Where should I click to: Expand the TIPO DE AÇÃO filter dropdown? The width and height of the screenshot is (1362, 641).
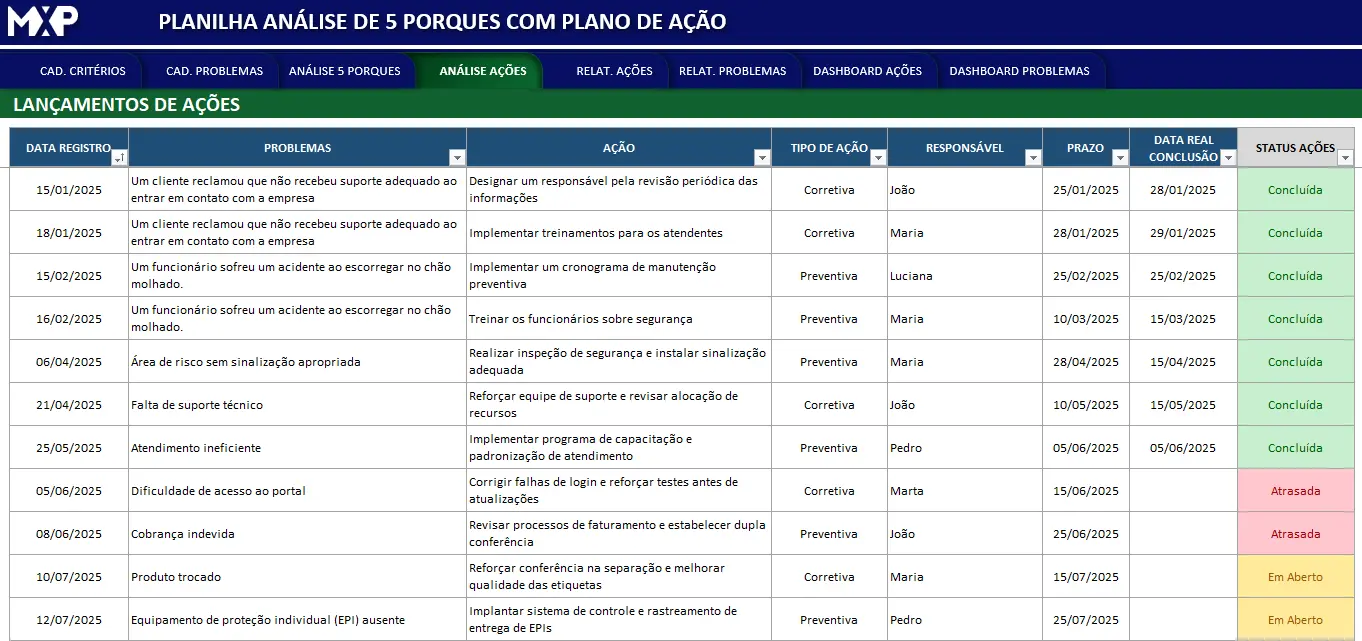(878, 158)
